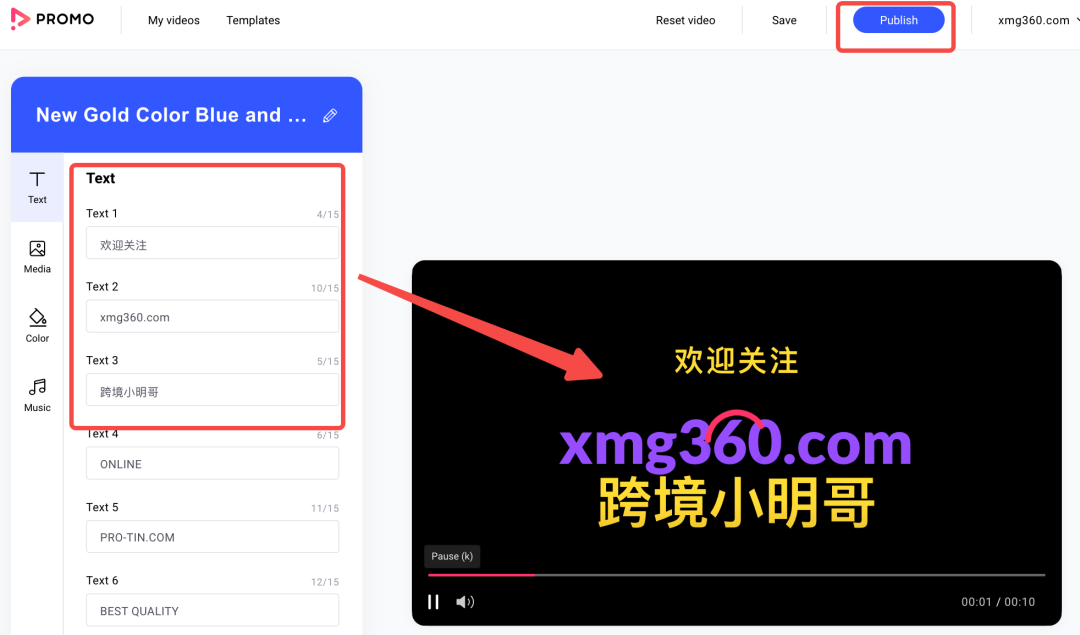Screen dimensions: 1080x635
Task: Click the Text 2 field containing xmg360.com
Action: click(x=212, y=316)
